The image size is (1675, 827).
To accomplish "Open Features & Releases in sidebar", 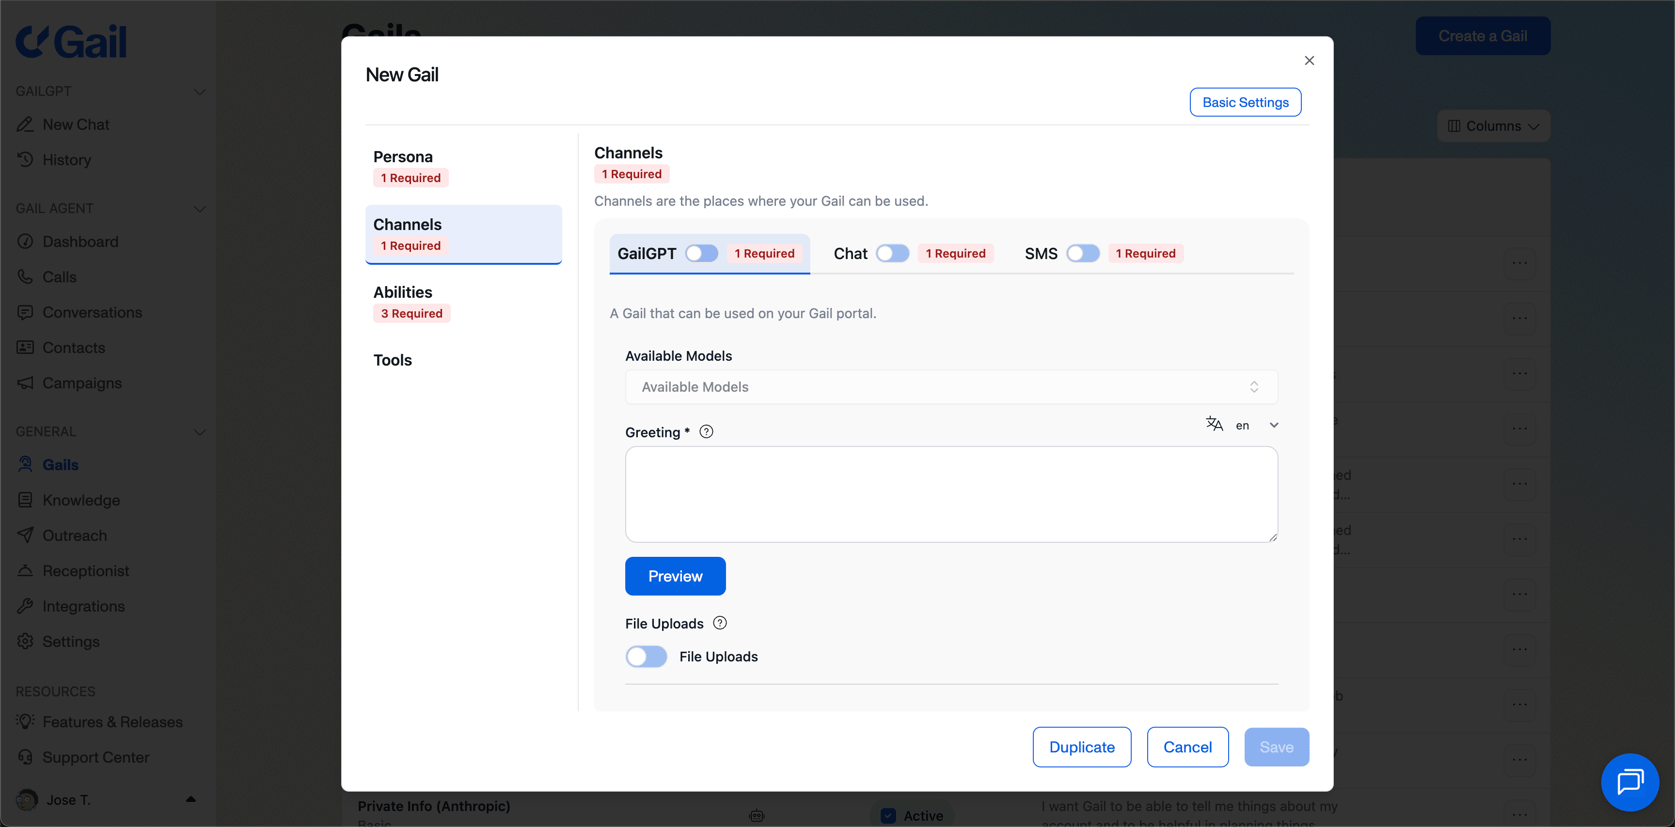I will coord(112,722).
